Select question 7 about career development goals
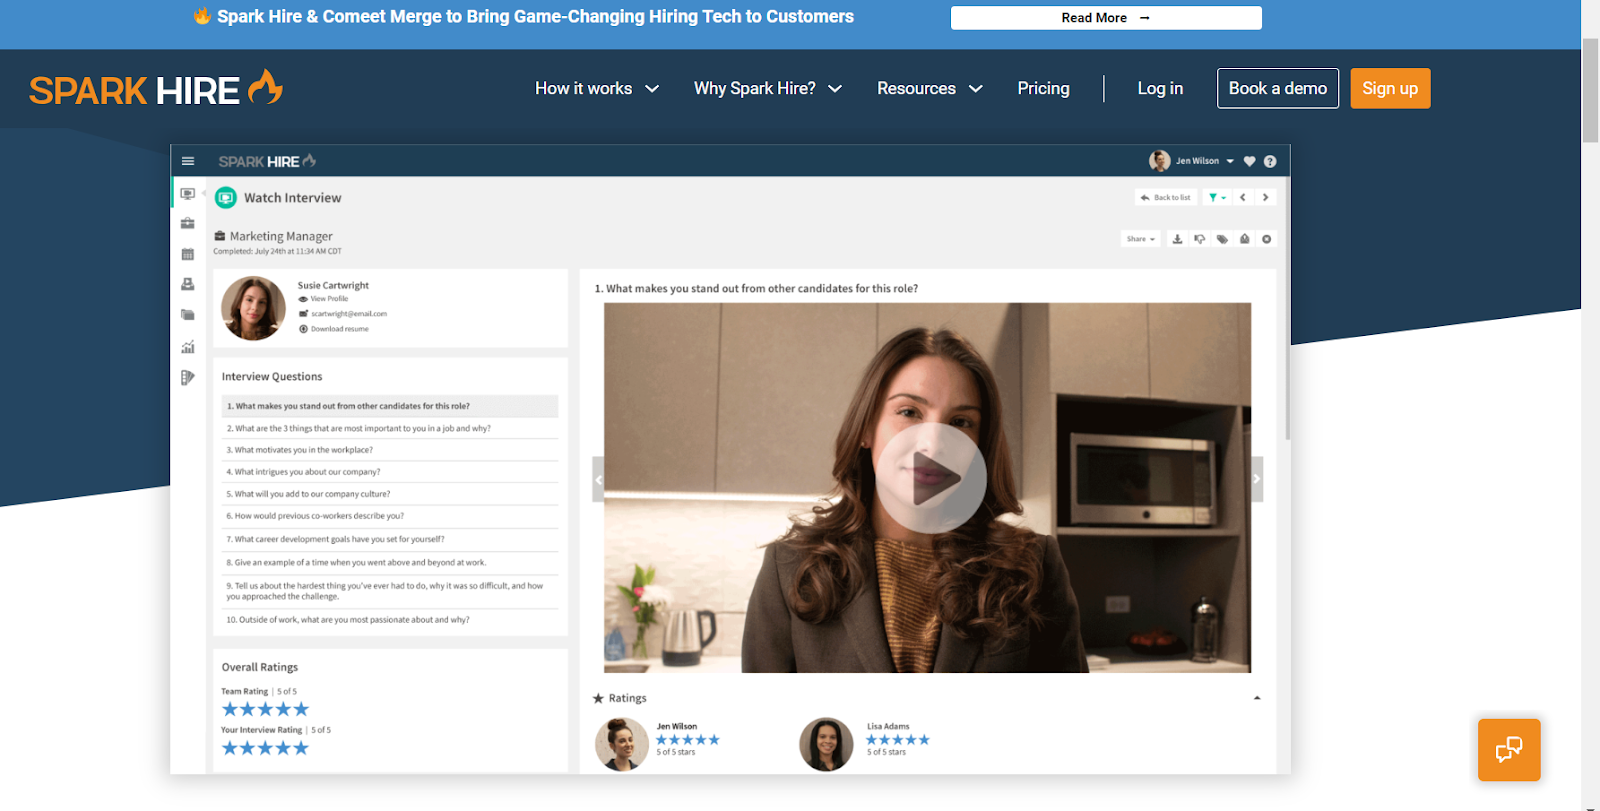The height and width of the screenshot is (811, 1600). tap(390, 539)
